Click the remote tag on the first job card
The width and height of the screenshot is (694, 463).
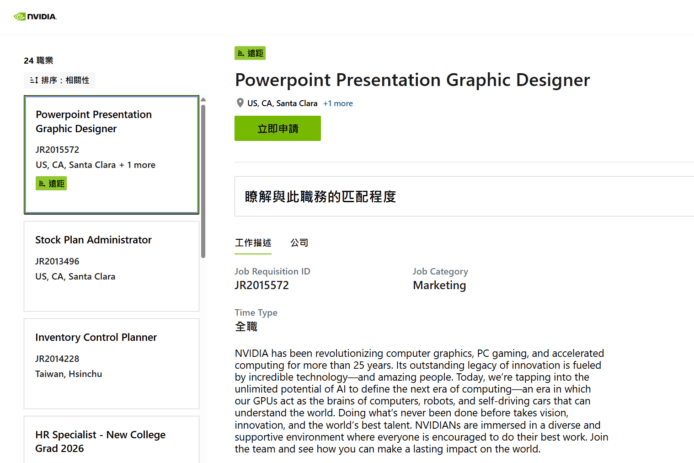pyautogui.click(x=51, y=183)
